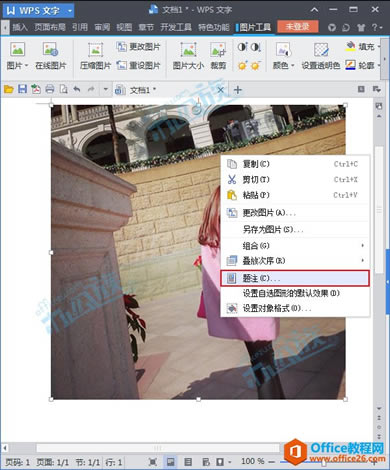Switch to the Page Layout (页面布局) tab

[x=50, y=27]
